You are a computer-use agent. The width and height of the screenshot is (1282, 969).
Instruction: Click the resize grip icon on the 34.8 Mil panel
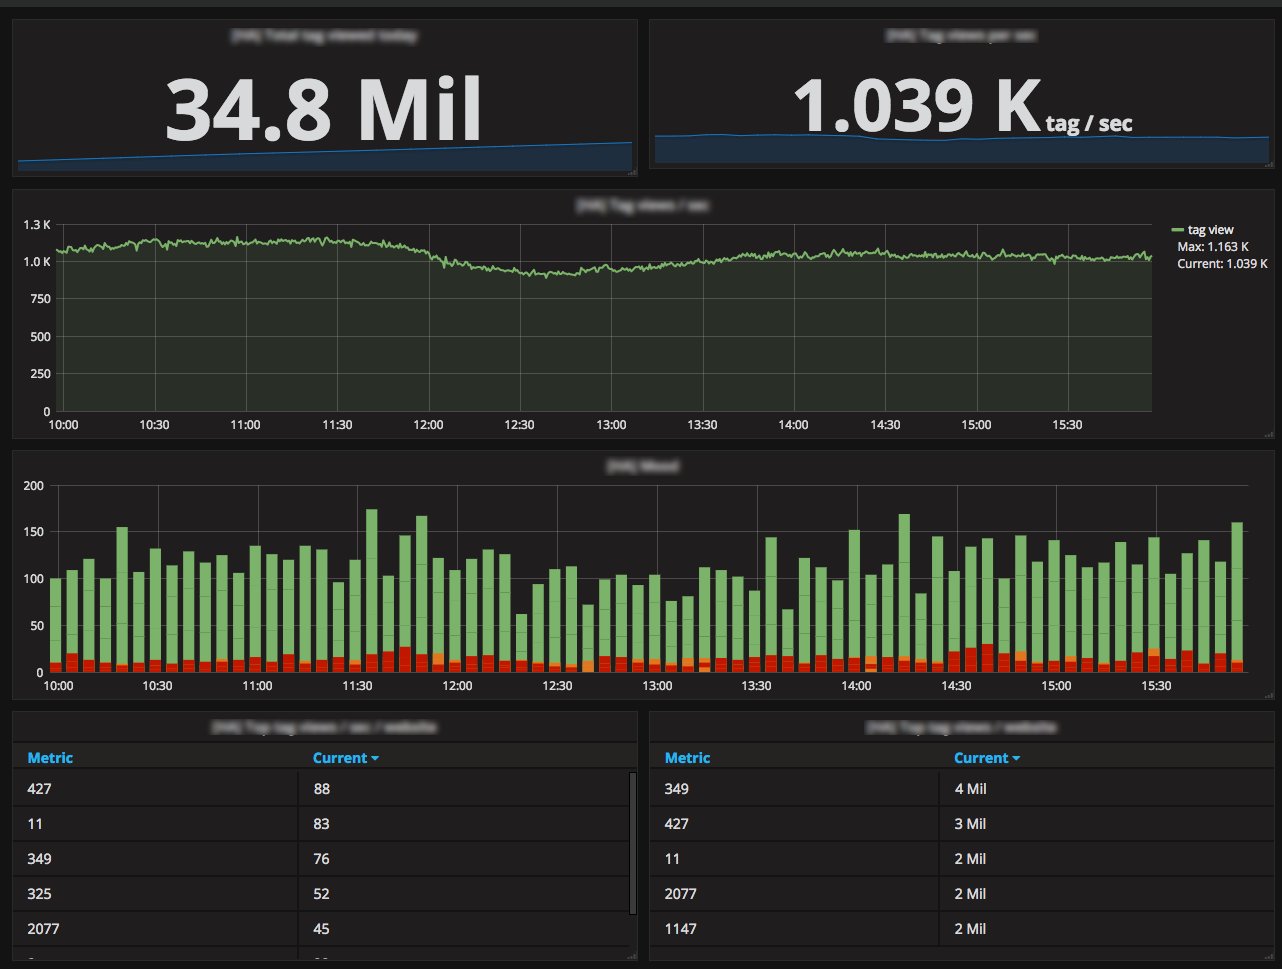[x=631, y=172]
